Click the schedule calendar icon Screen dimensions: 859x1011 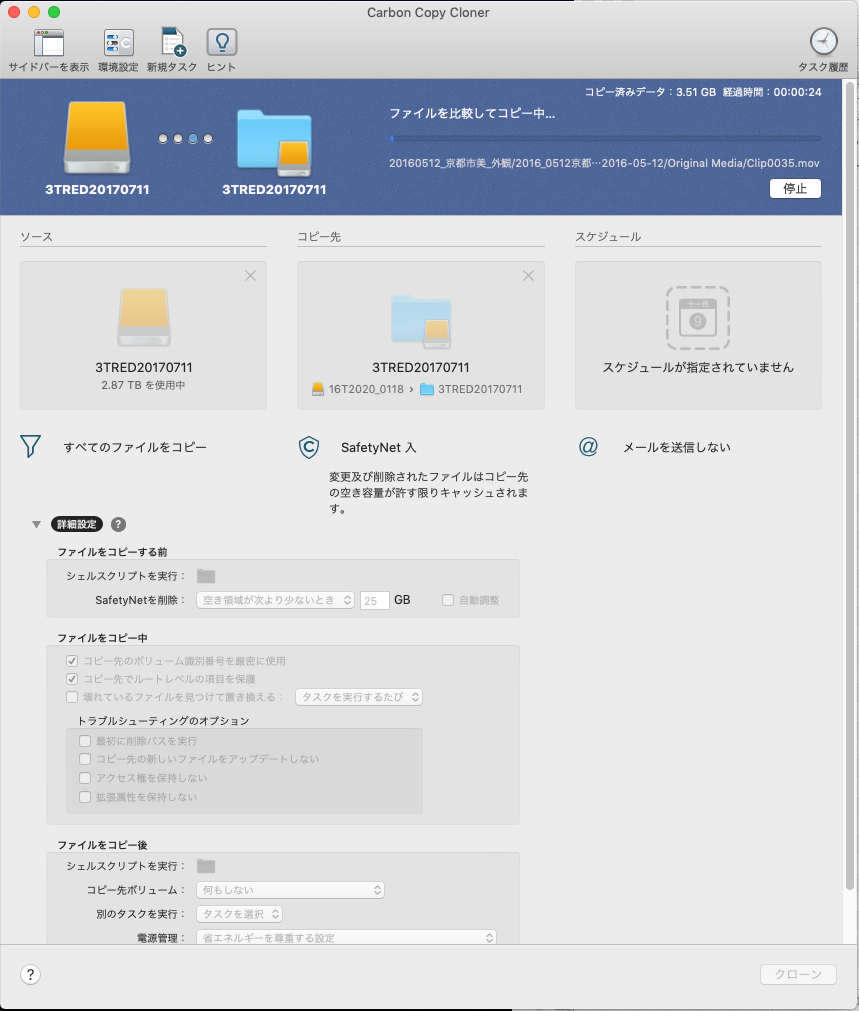(x=698, y=318)
